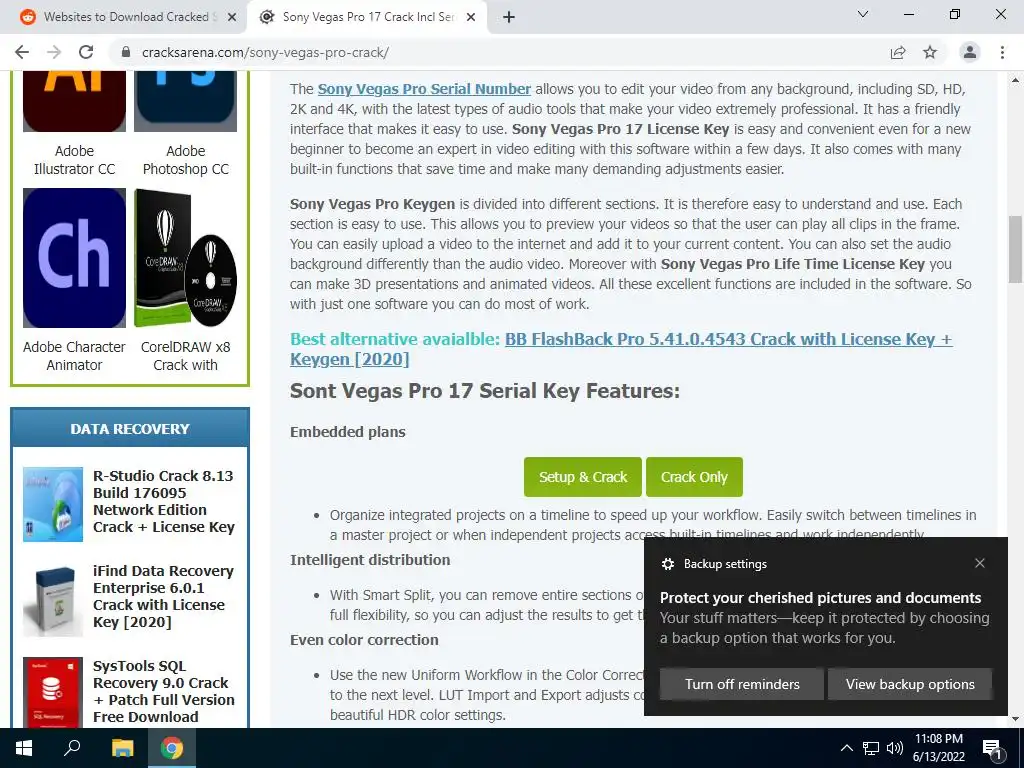Click the 'Even color correction' subheading
The width and height of the screenshot is (1024, 768).
364,639
